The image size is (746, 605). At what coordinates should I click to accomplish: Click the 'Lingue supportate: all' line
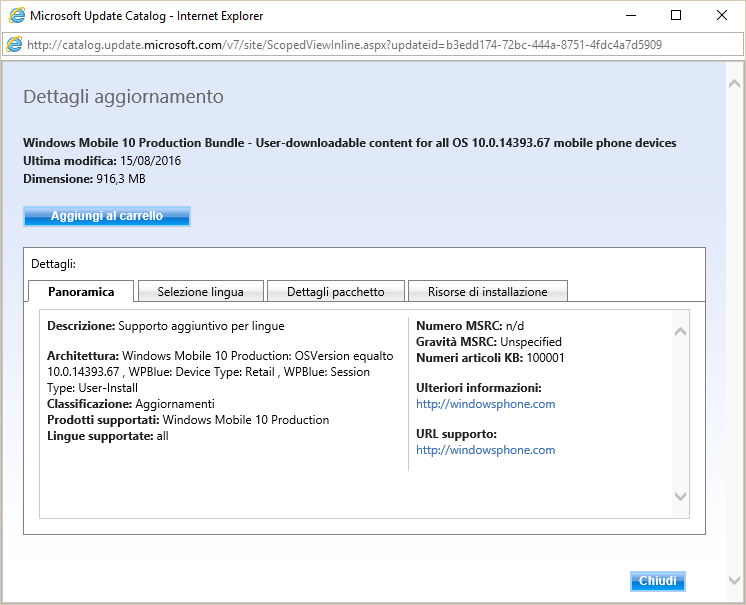click(108, 436)
